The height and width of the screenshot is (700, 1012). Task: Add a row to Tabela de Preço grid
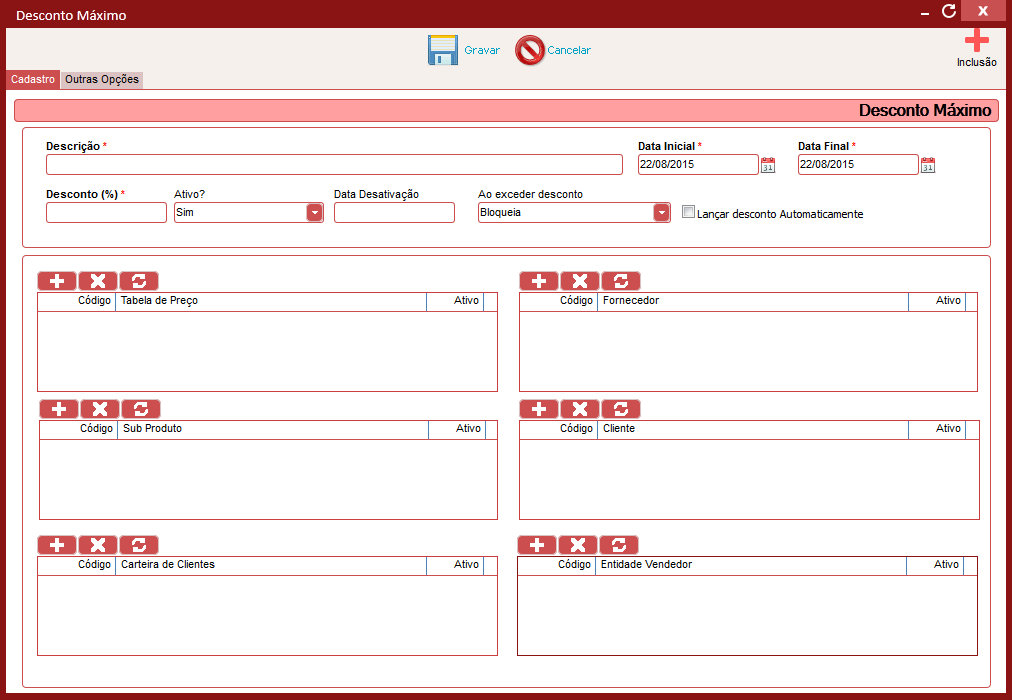[x=57, y=281]
